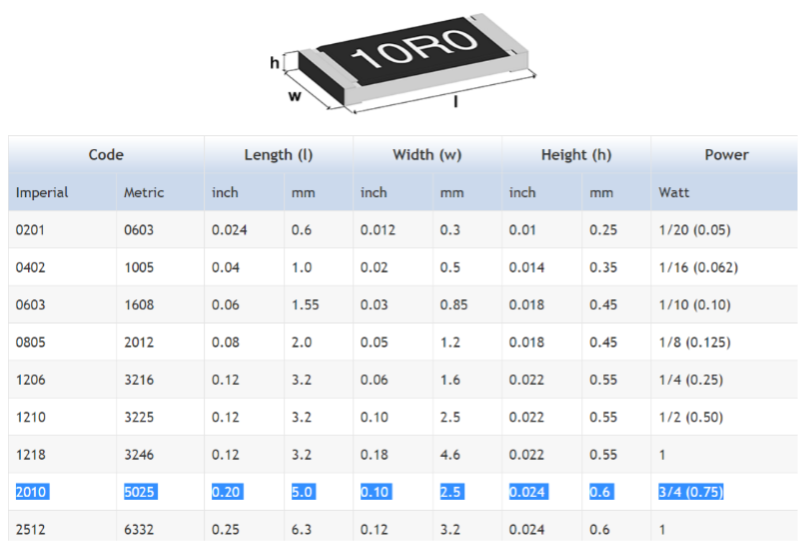Click the "Code" column header

click(106, 154)
